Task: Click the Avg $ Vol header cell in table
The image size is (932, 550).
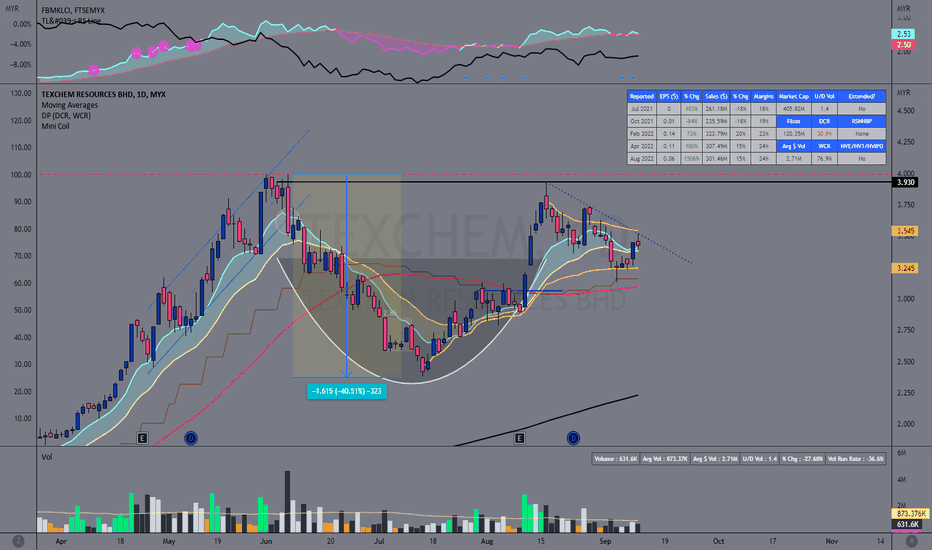Action: [794, 146]
